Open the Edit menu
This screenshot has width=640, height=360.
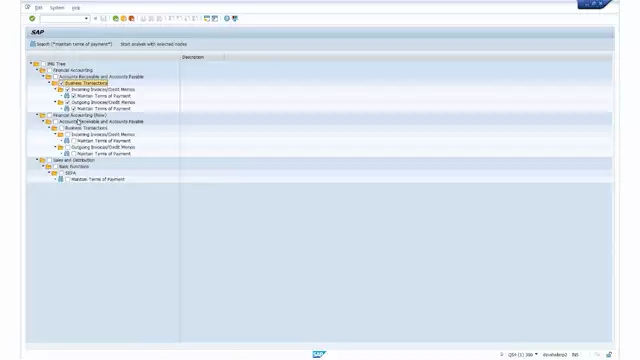click(38, 8)
